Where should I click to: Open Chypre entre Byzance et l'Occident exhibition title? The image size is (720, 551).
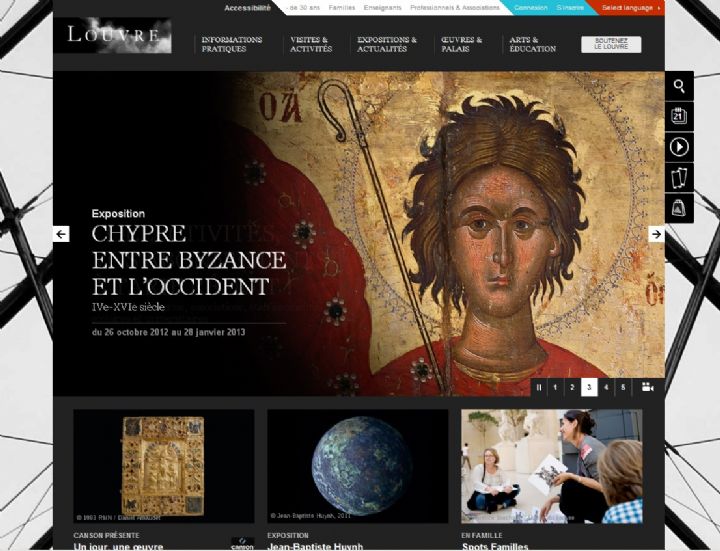click(x=189, y=260)
